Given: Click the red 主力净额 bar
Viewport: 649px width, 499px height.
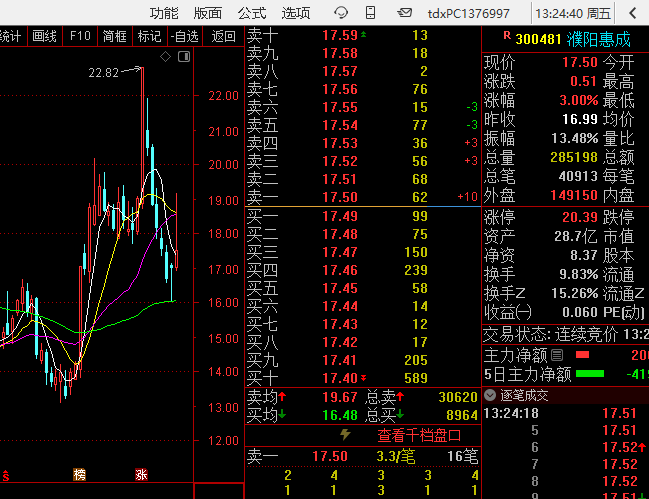Looking at the screenshot, I should (x=582, y=355).
